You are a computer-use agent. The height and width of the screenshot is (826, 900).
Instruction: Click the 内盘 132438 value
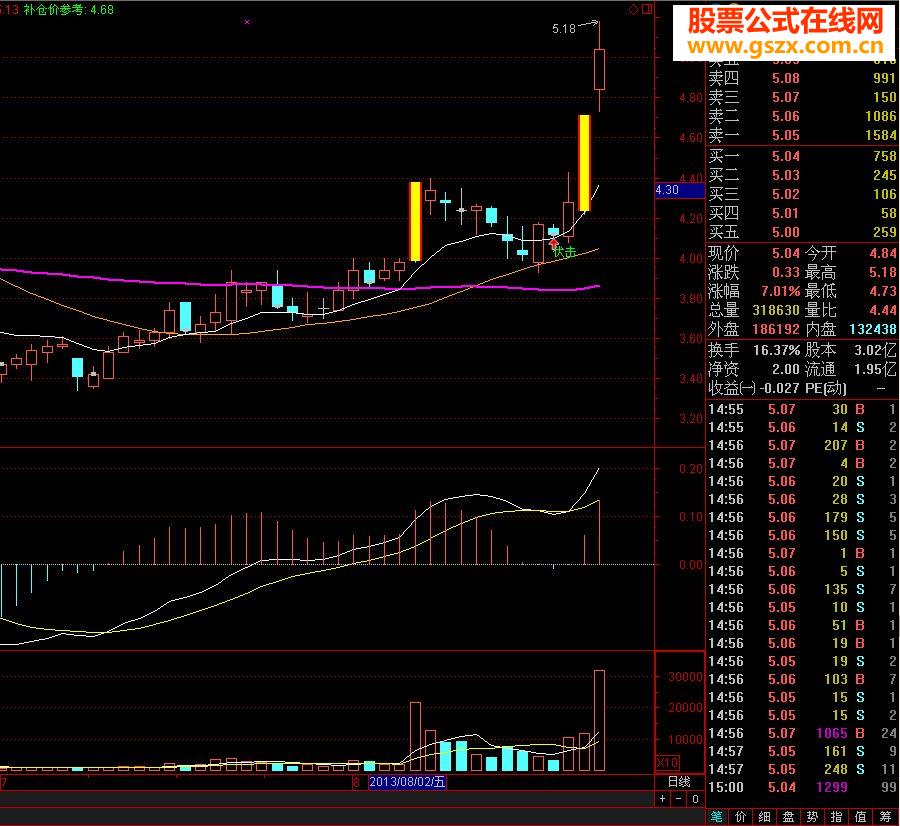coord(872,329)
